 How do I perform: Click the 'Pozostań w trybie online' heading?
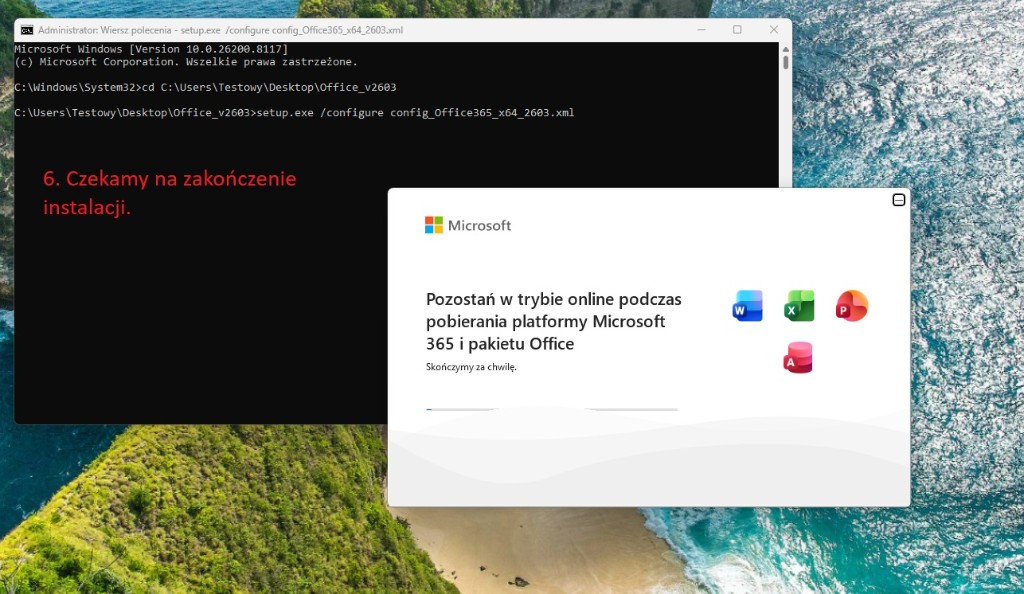tap(553, 321)
